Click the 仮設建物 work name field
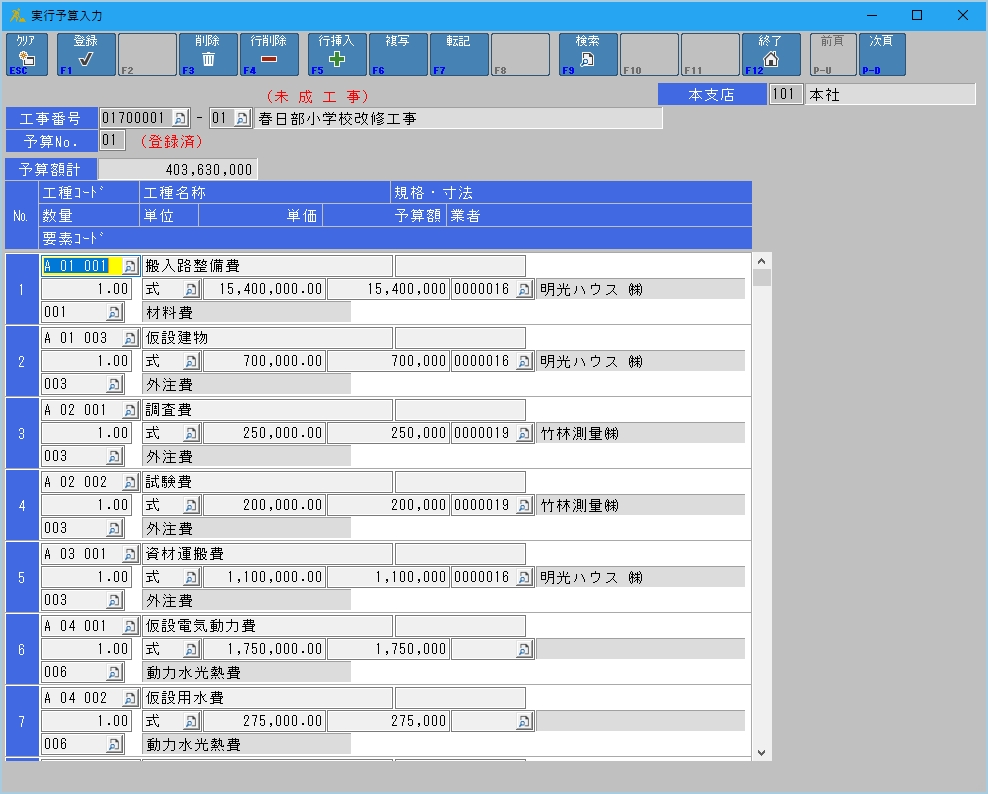988x794 pixels. [x=267, y=338]
